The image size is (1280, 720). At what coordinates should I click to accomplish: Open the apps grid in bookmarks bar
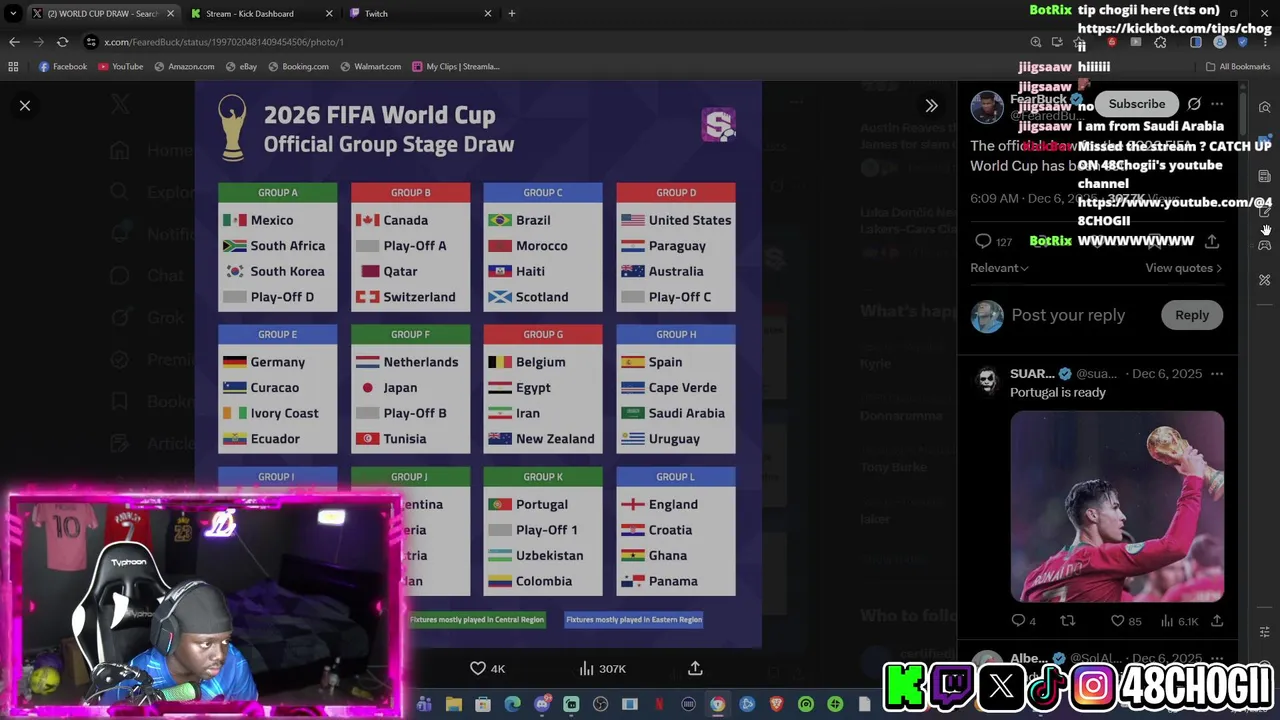coord(13,66)
